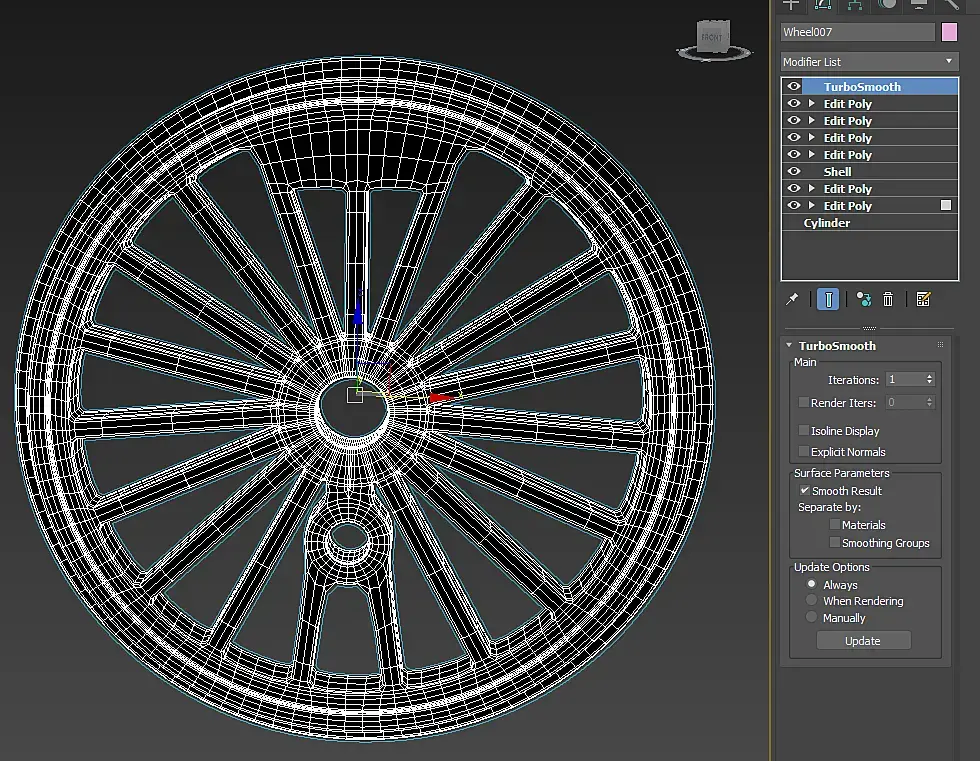Screen dimensions: 980x761
Task: Collapse the TurboSmooth rollout
Action: pos(789,346)
